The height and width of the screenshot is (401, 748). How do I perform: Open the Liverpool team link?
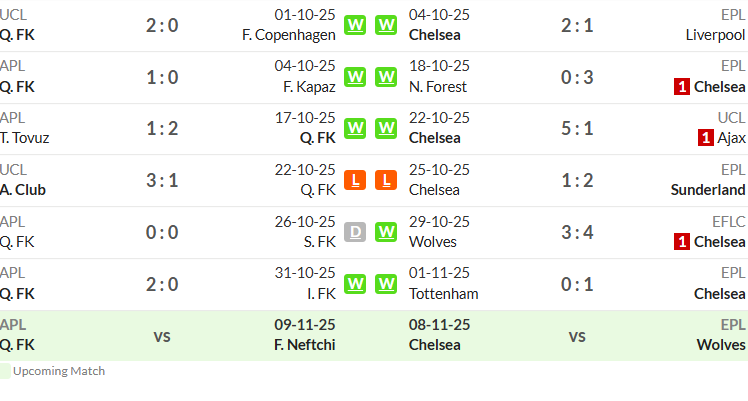(715, 35)
